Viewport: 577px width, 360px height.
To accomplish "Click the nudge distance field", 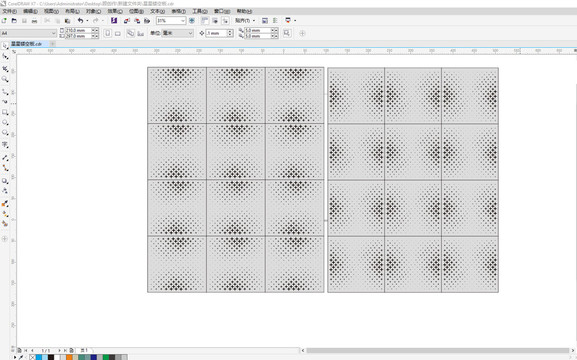I will click(216, 33).
